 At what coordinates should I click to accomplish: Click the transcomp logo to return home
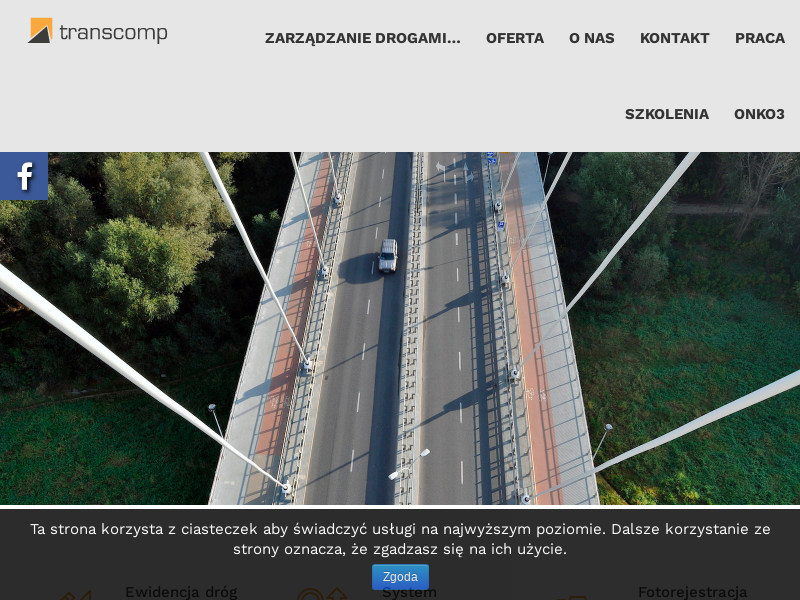(97, 31)
